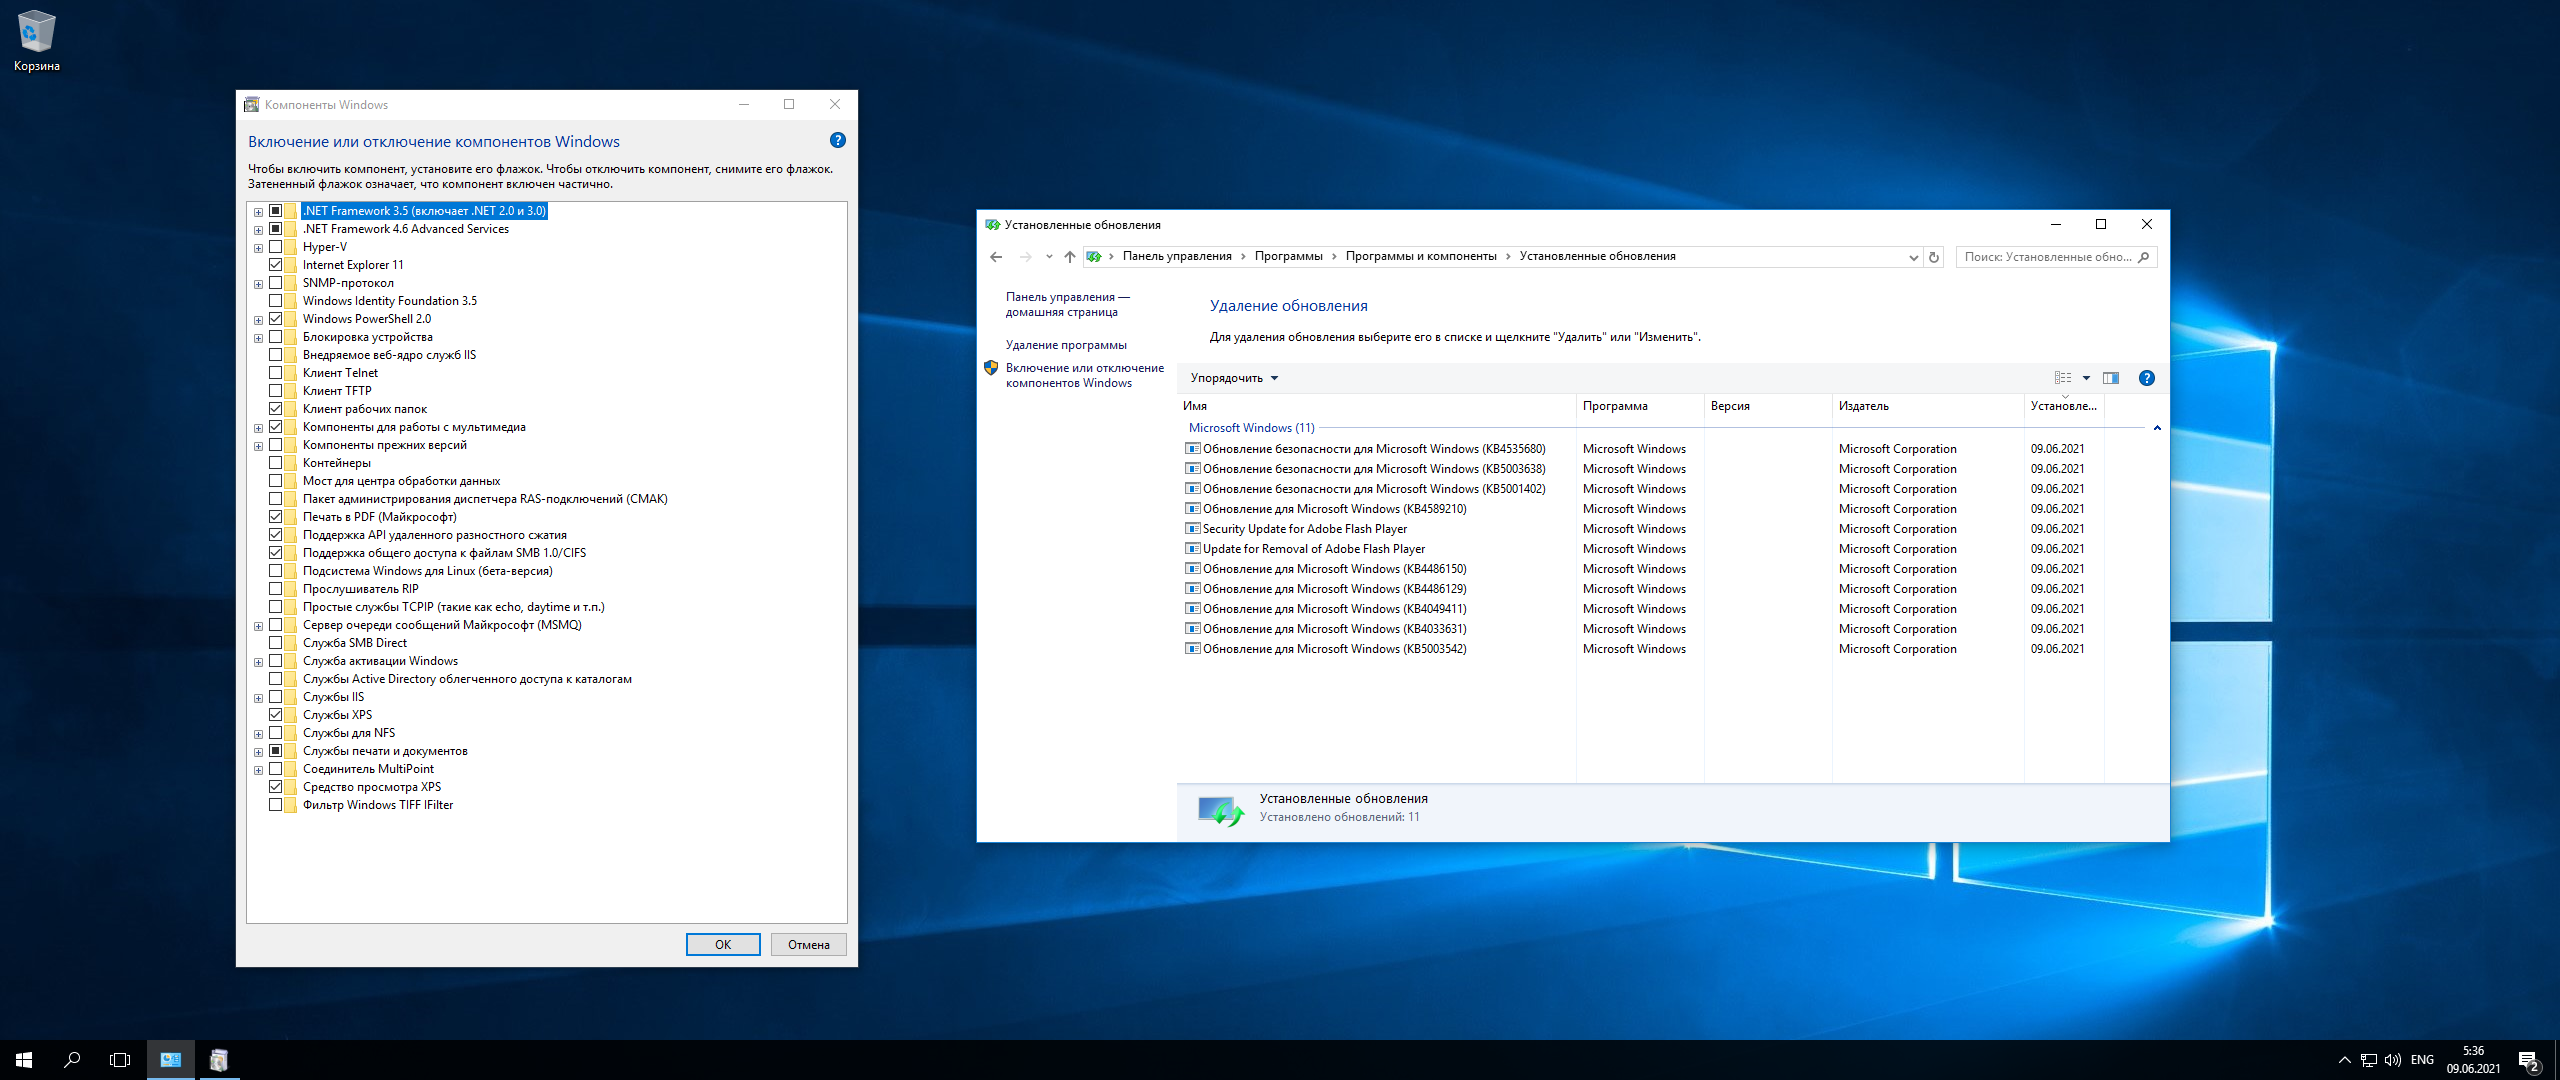
Task: Click the KB5003542 update row icon
Action: click(x=1192, y=649)
